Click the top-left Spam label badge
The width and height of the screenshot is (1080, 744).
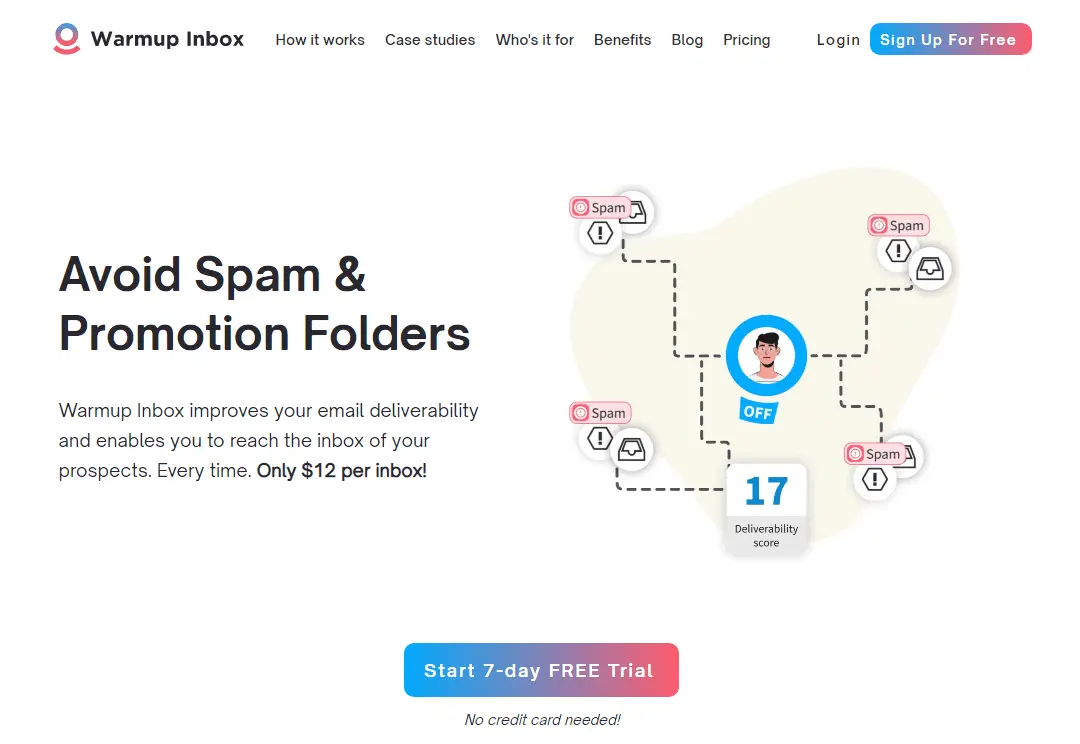click(x=599, y=208)
